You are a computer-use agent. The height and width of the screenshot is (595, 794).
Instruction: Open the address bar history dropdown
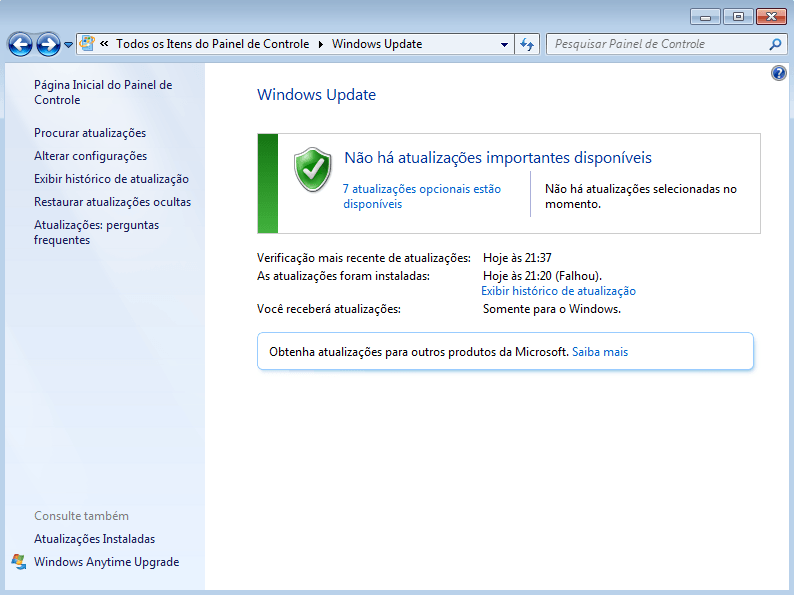point(504,45)
